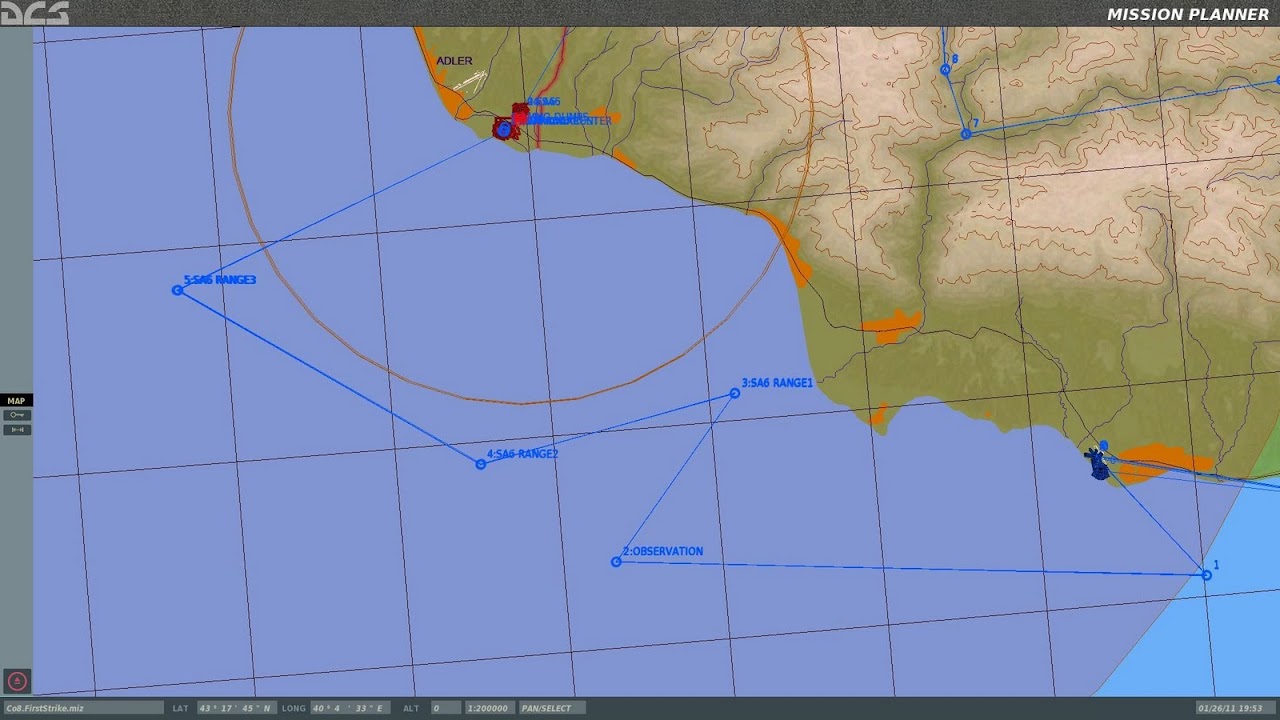Click the 5:SA6 RANGE3 waypoint label text

click(x=220, y=280)
